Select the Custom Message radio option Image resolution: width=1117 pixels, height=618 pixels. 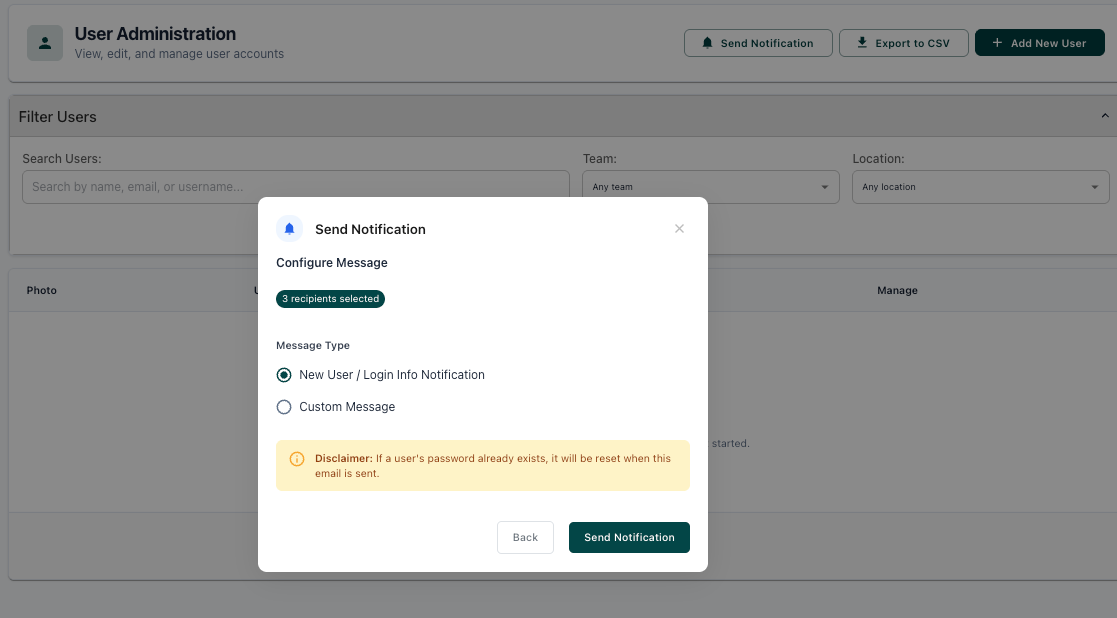coord(284,407)
